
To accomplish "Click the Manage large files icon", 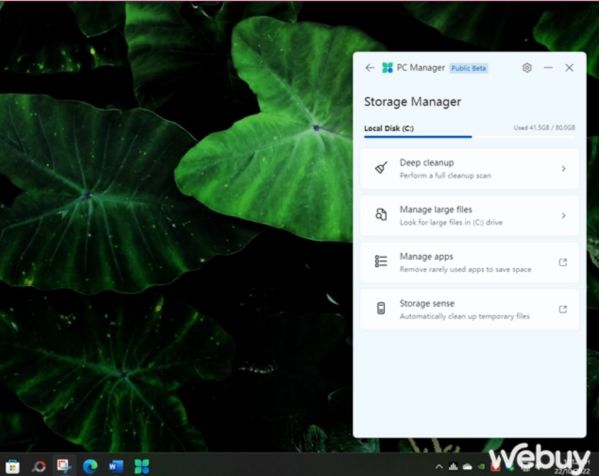I will pos(381,215).
